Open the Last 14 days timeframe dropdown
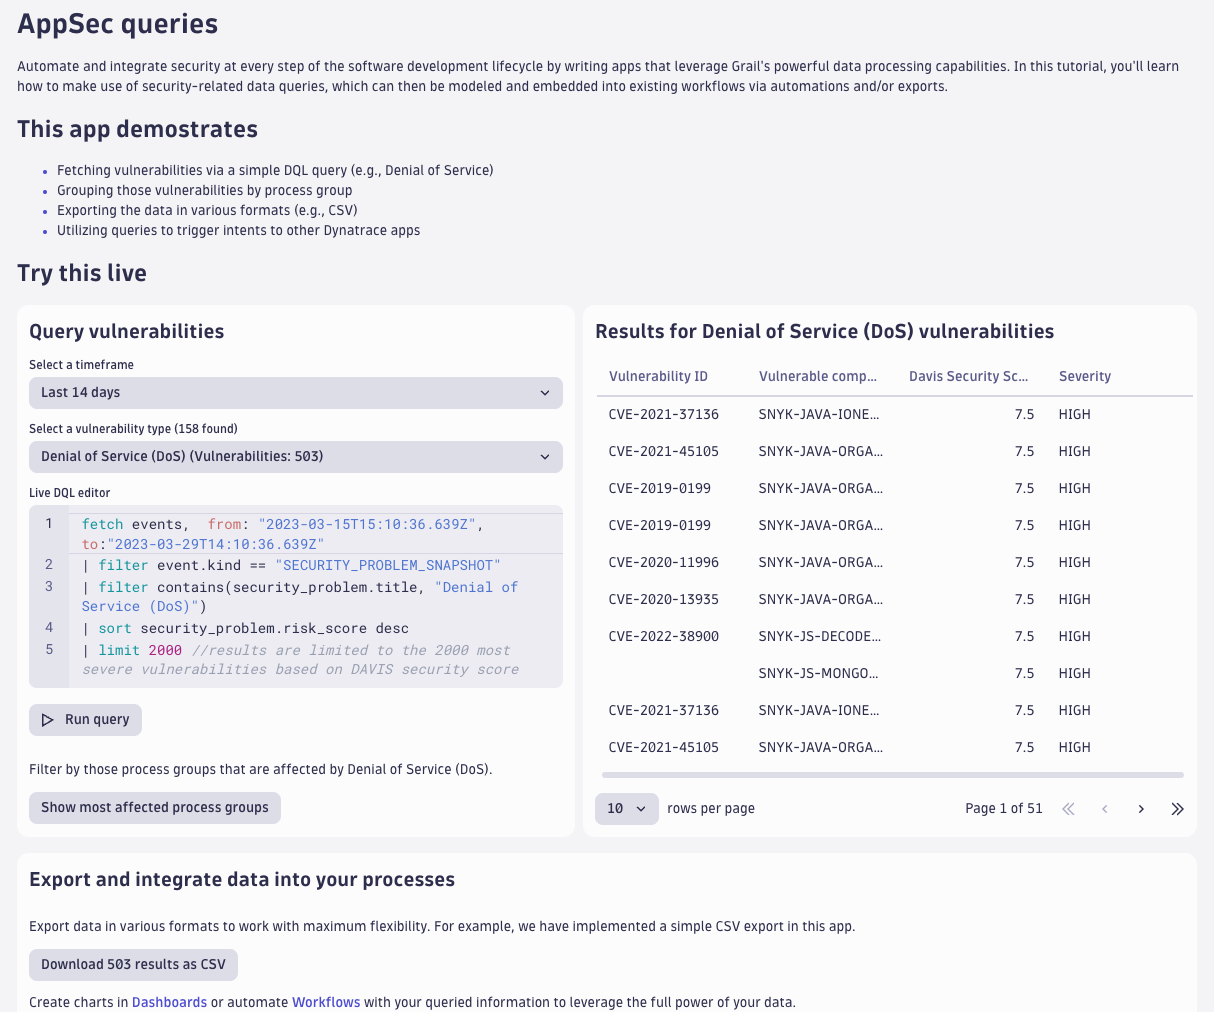Image resolution: width=1214 pixels, height=1012 pixels. [x=296, y=393]
